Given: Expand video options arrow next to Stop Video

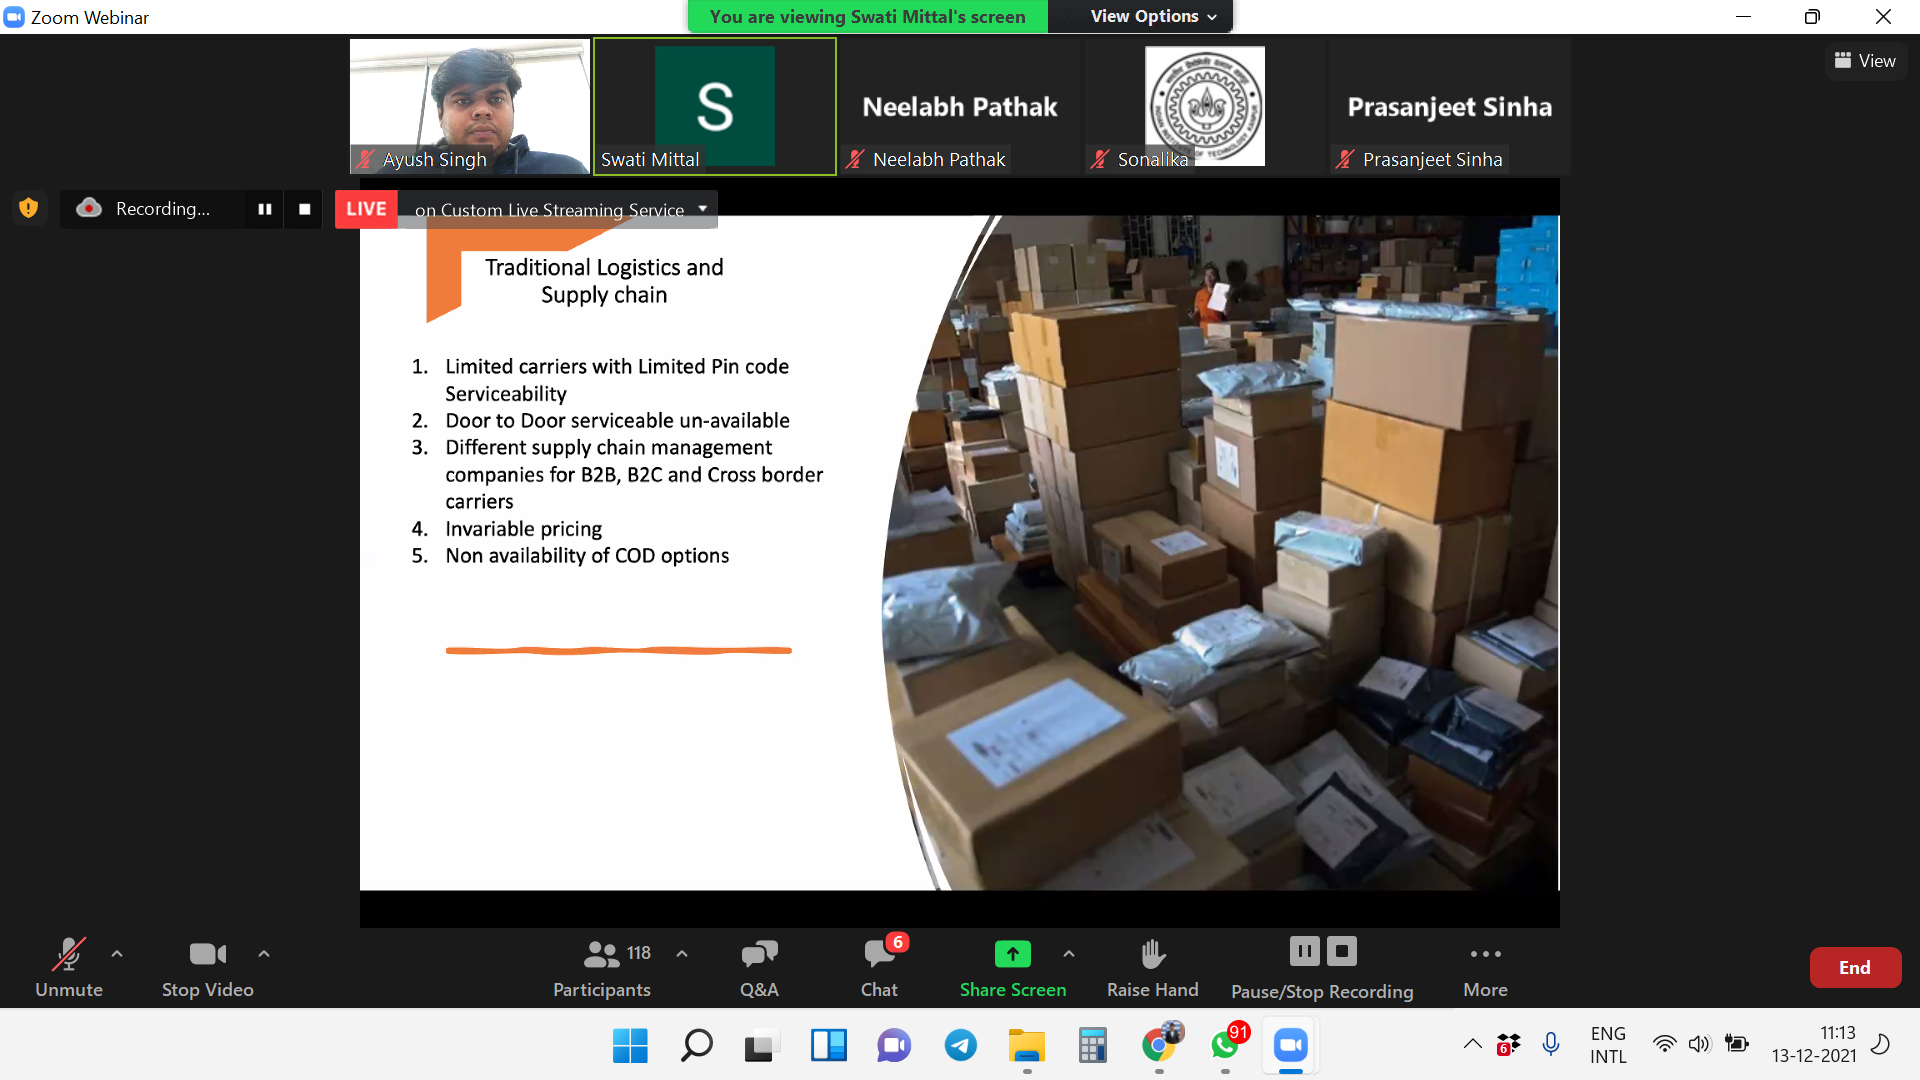Looking at the screenshot, I should click(264, 954).
